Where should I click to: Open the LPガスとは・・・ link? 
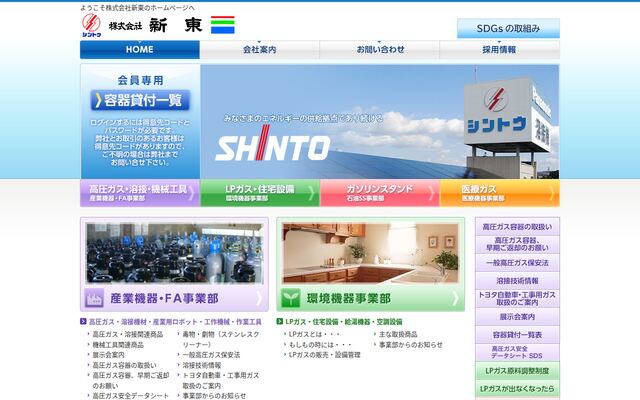(x=314, y=334)
